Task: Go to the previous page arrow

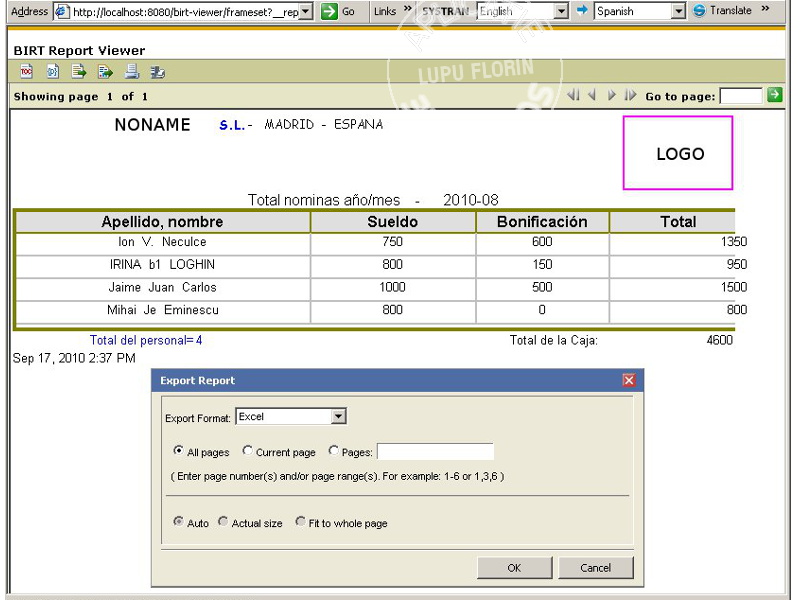Action: coord(592,95)
